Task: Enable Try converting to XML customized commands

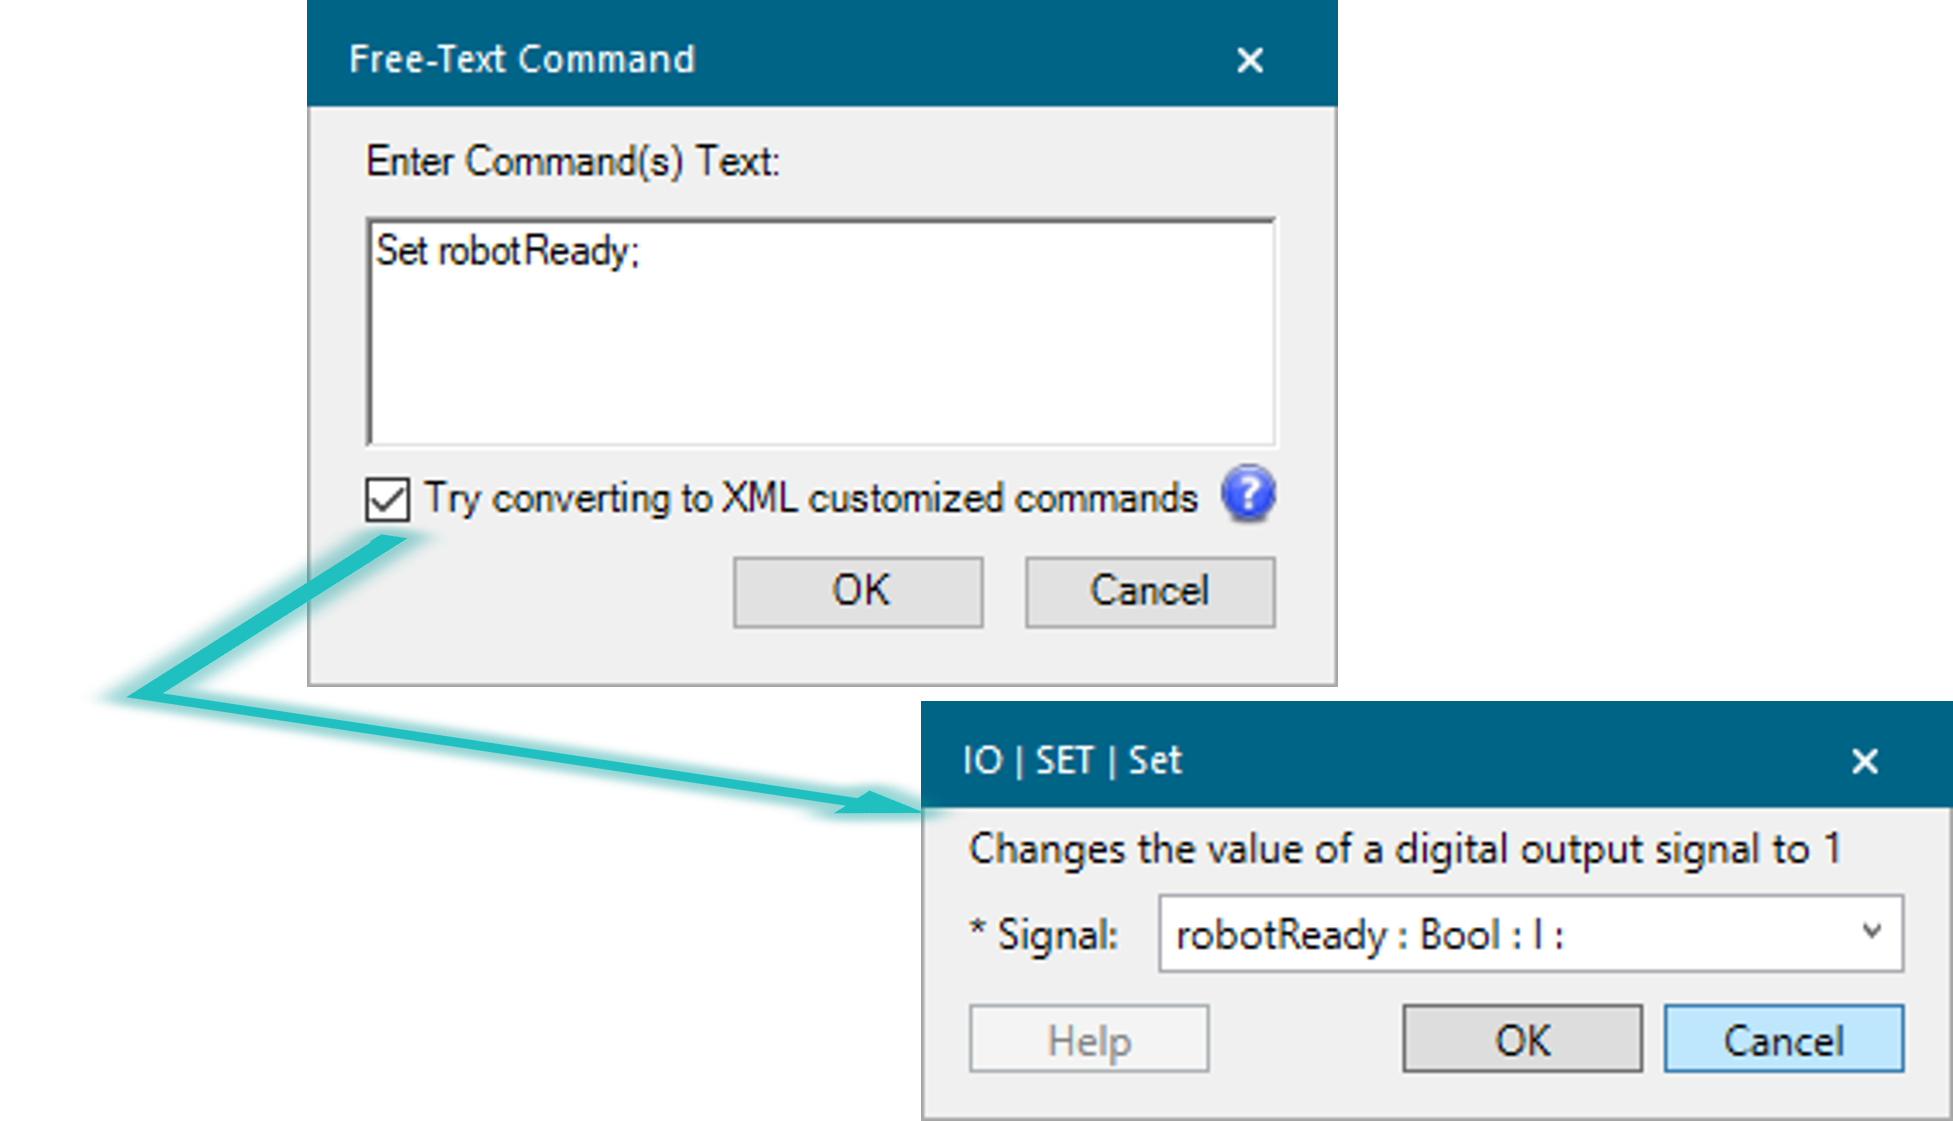Action: coord(389,498)
